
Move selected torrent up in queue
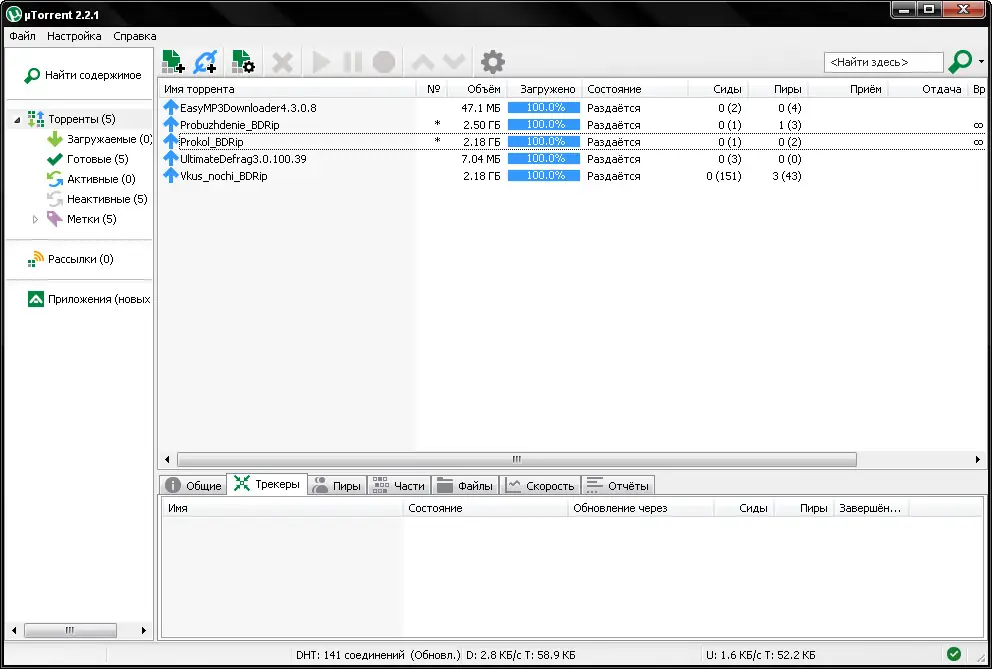pos(422,61)
